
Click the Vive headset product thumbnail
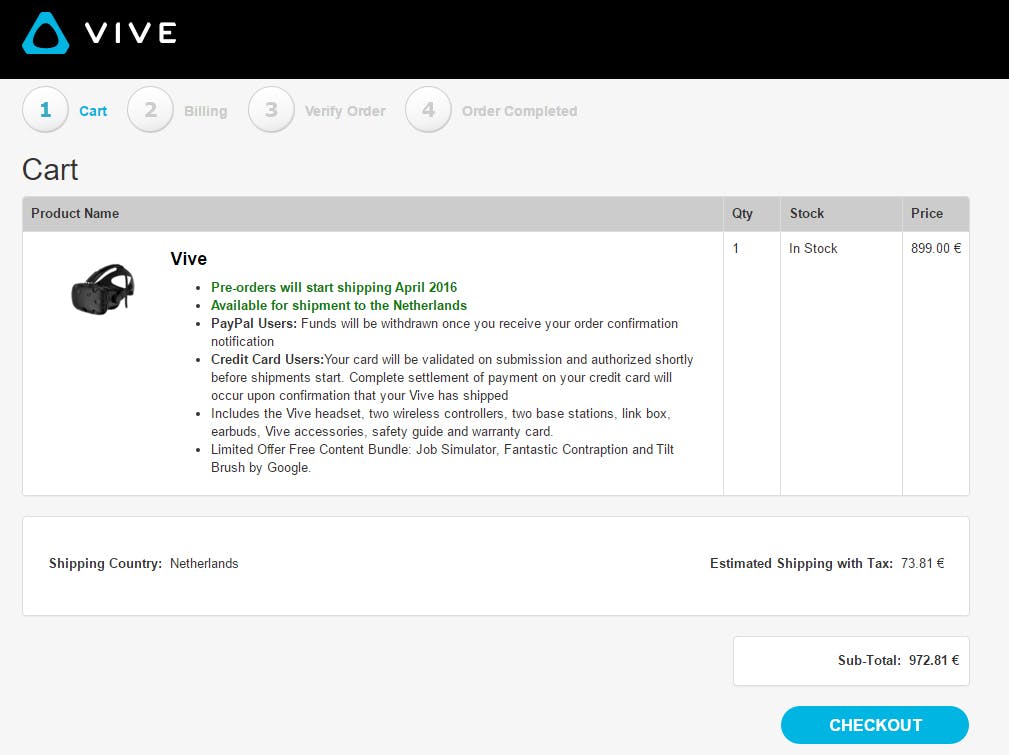[x=103, y=289]
